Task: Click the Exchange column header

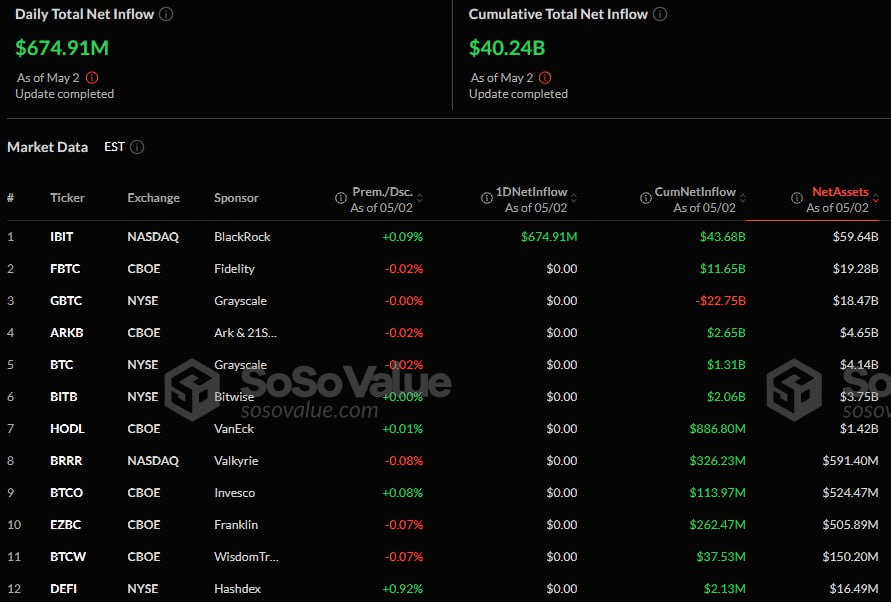Action: point(153,198)
